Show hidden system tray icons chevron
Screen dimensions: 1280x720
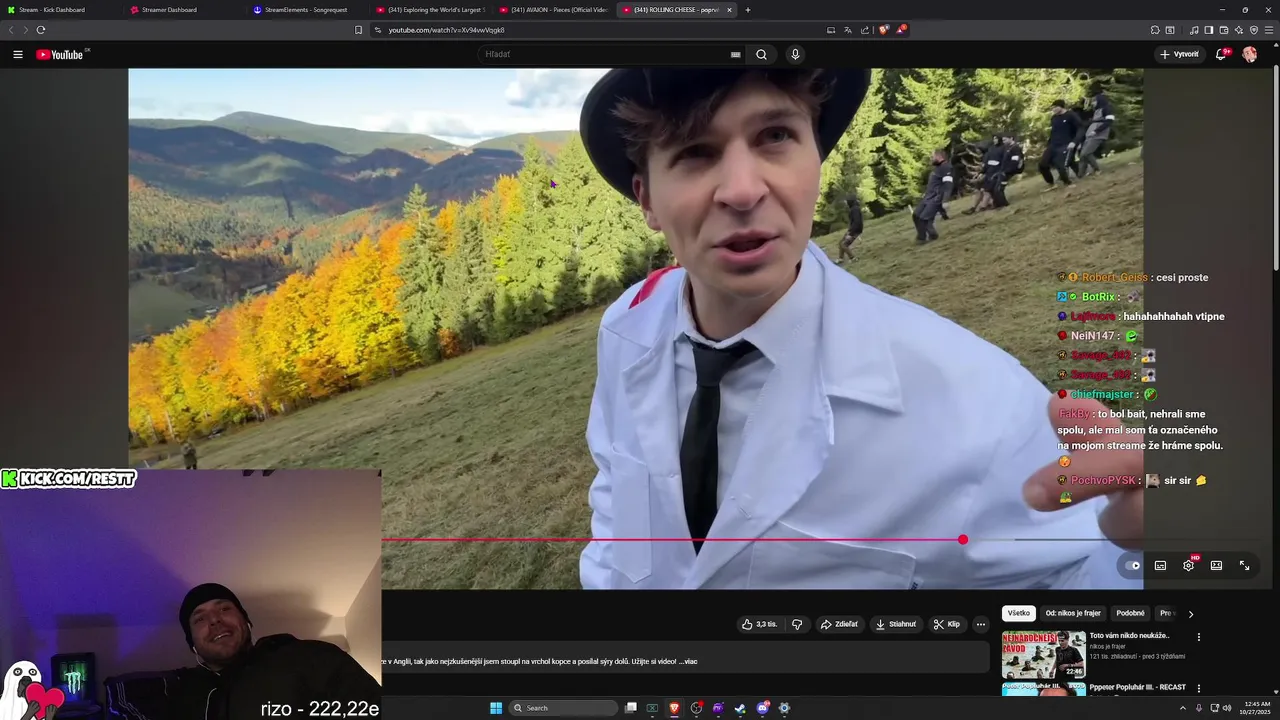click(1183, 708)
